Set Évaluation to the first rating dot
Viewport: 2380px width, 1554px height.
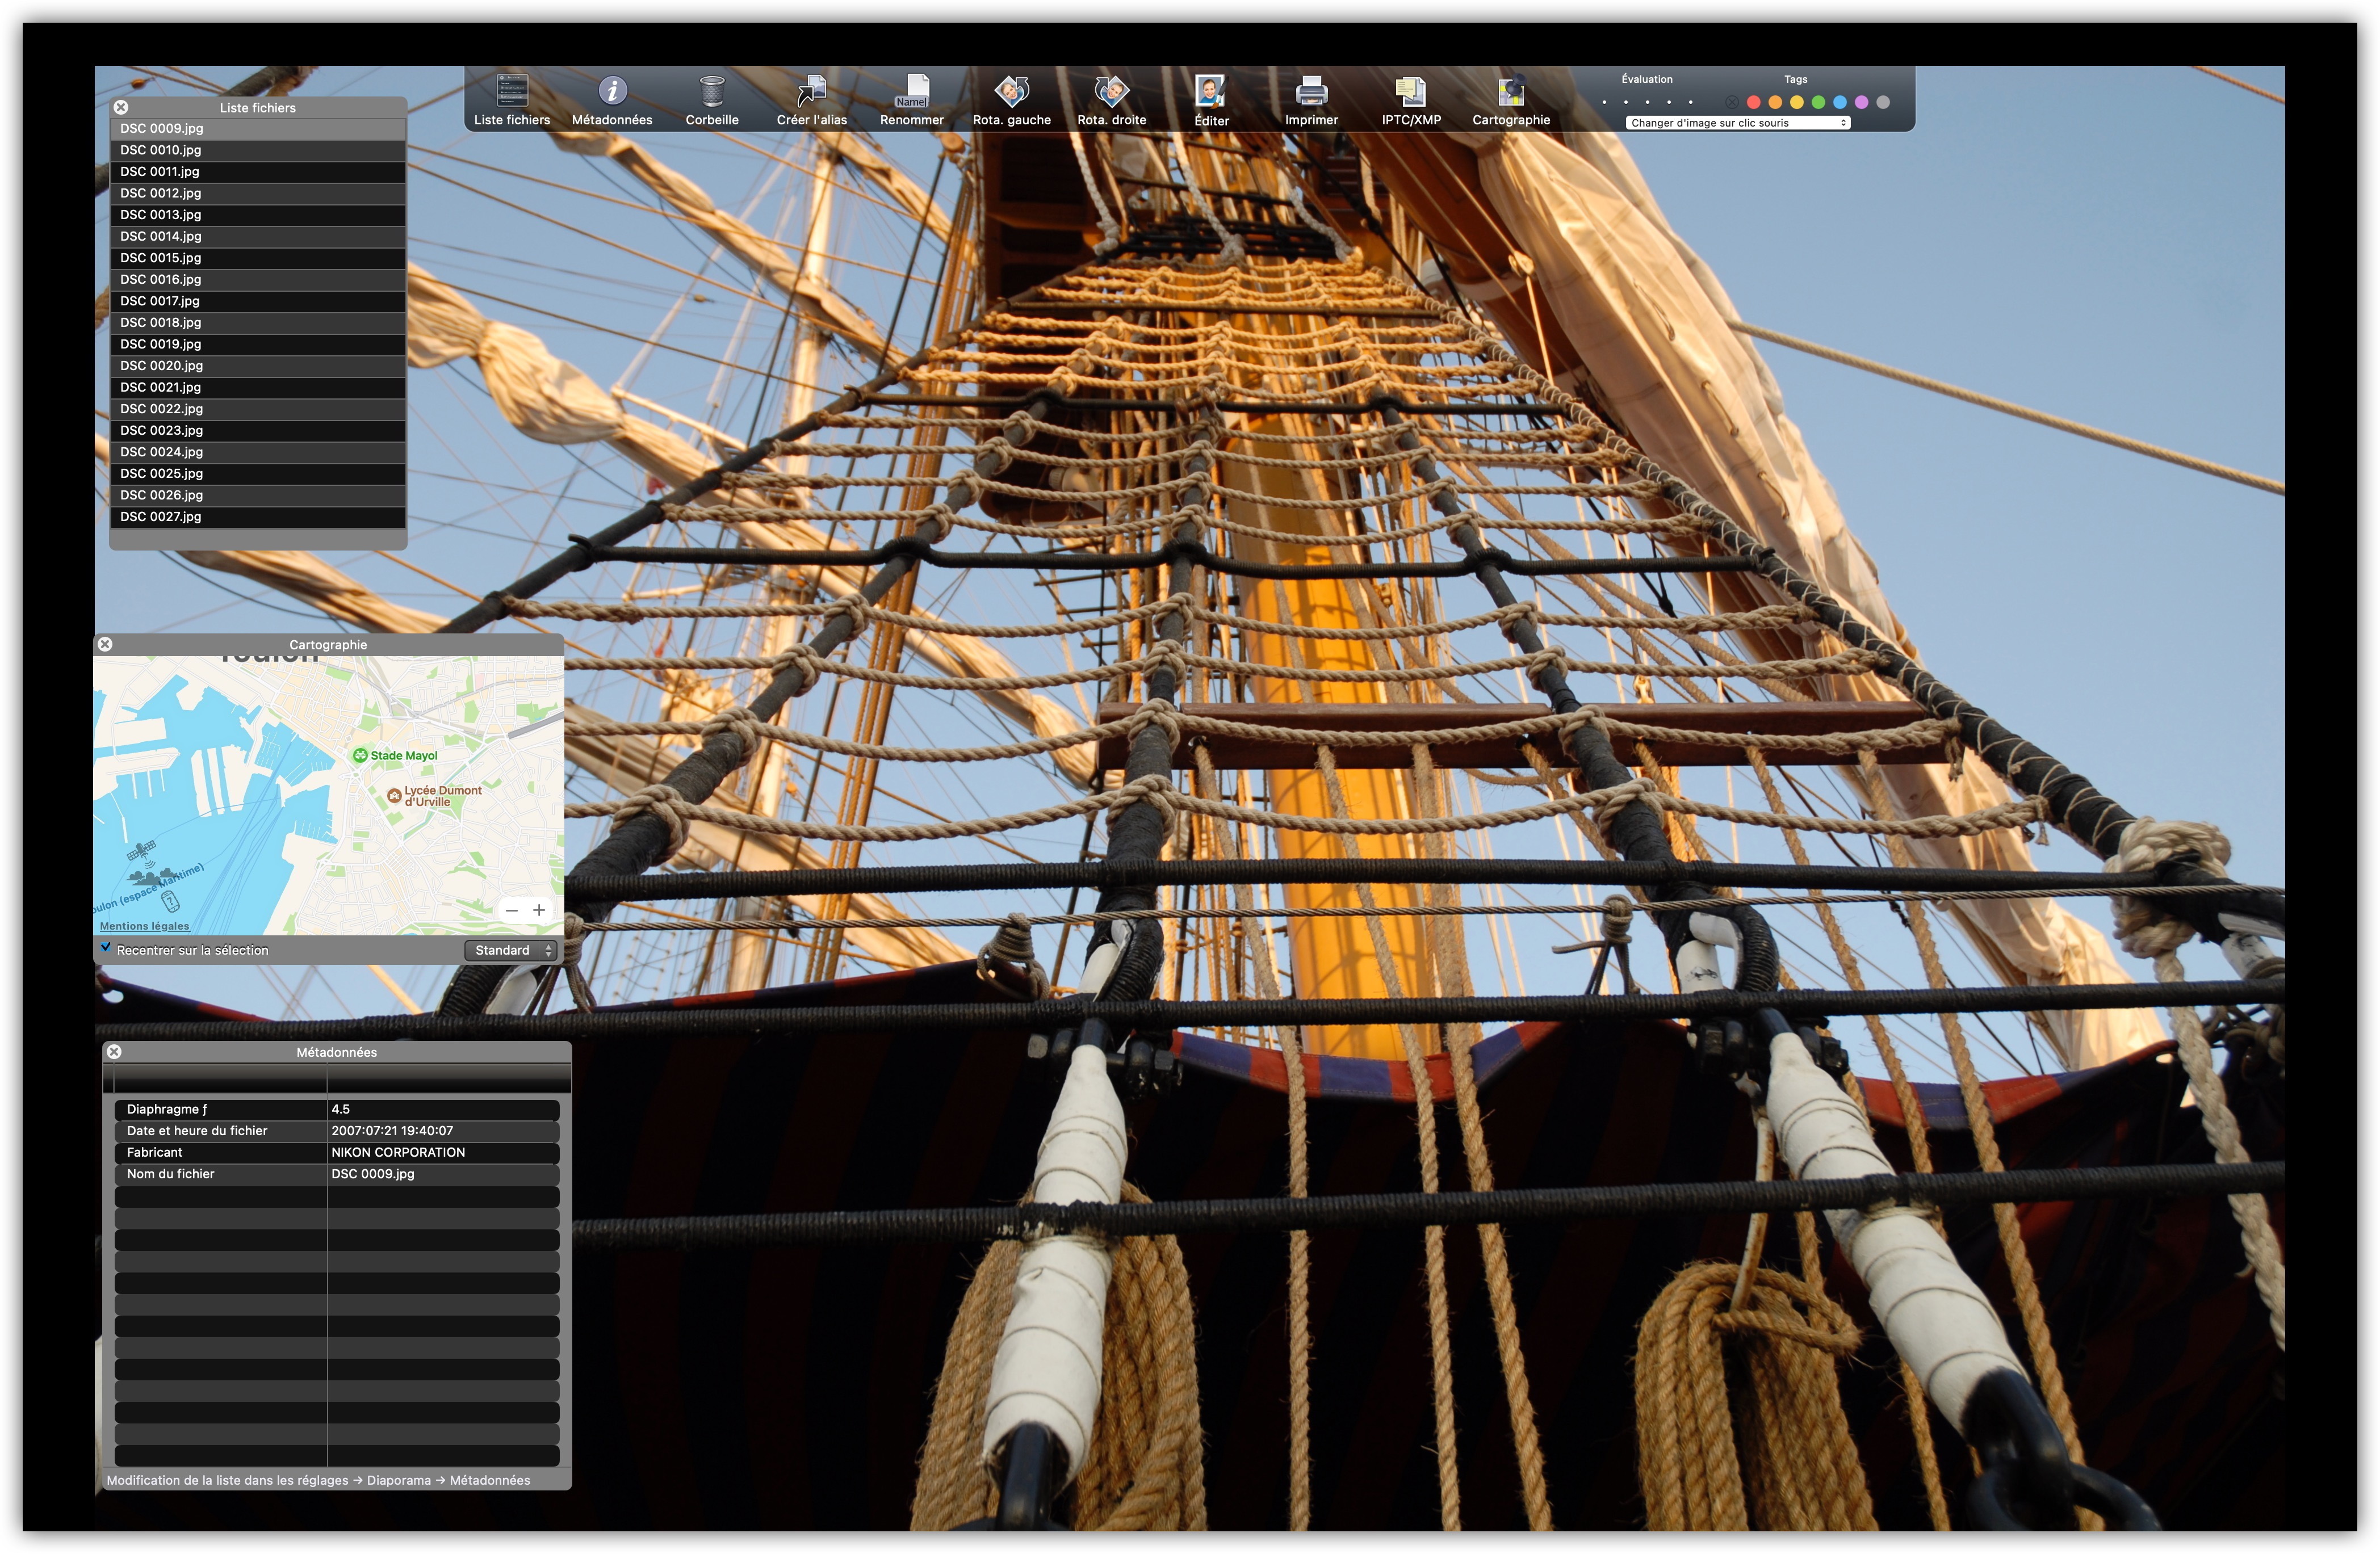pyautogui.click(x=1604, y=102)
